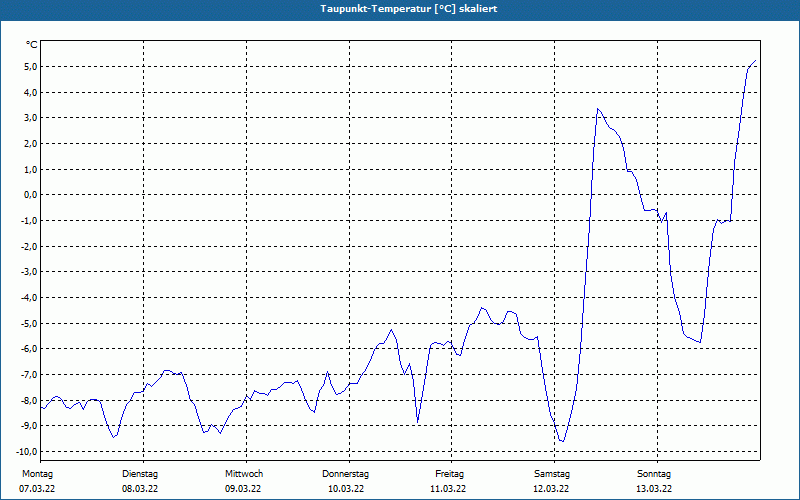
Task: Select the -10,0 y-axis label
Action: 26,452
